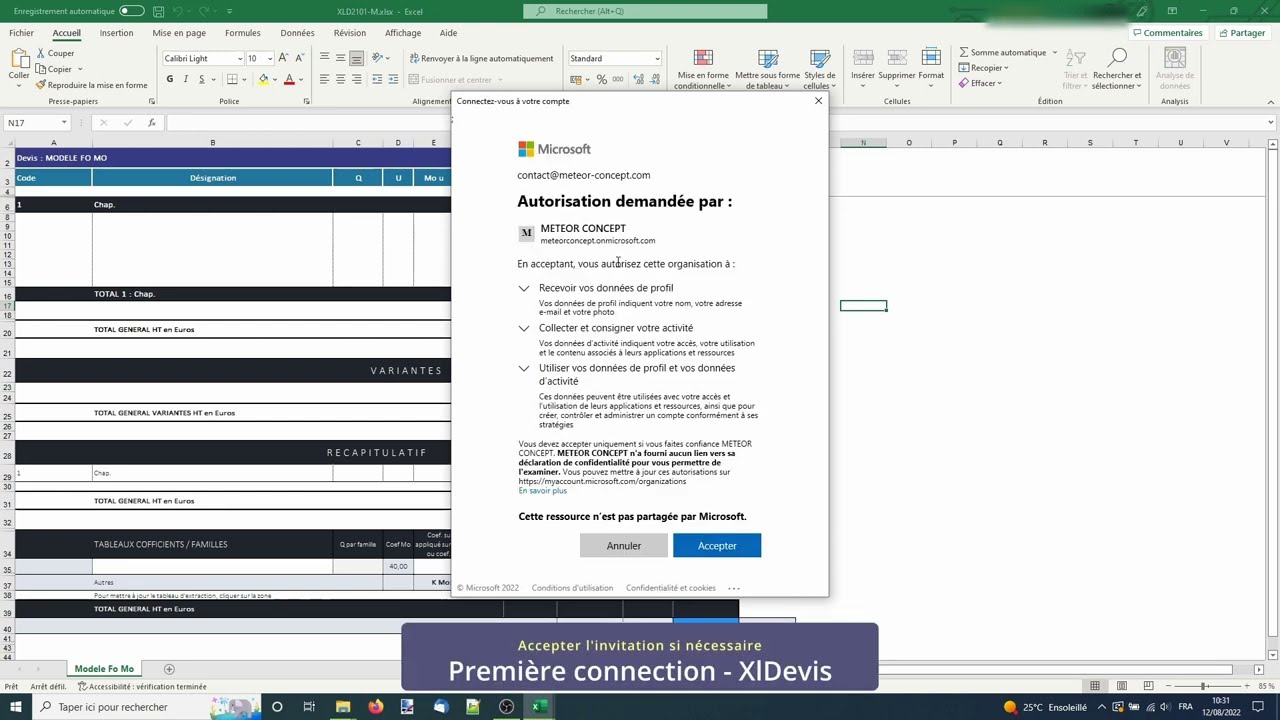Click the zoom slider in status bar
Screen dimensions: 1280x720
pyautogui.click(x=1204, y=686)
